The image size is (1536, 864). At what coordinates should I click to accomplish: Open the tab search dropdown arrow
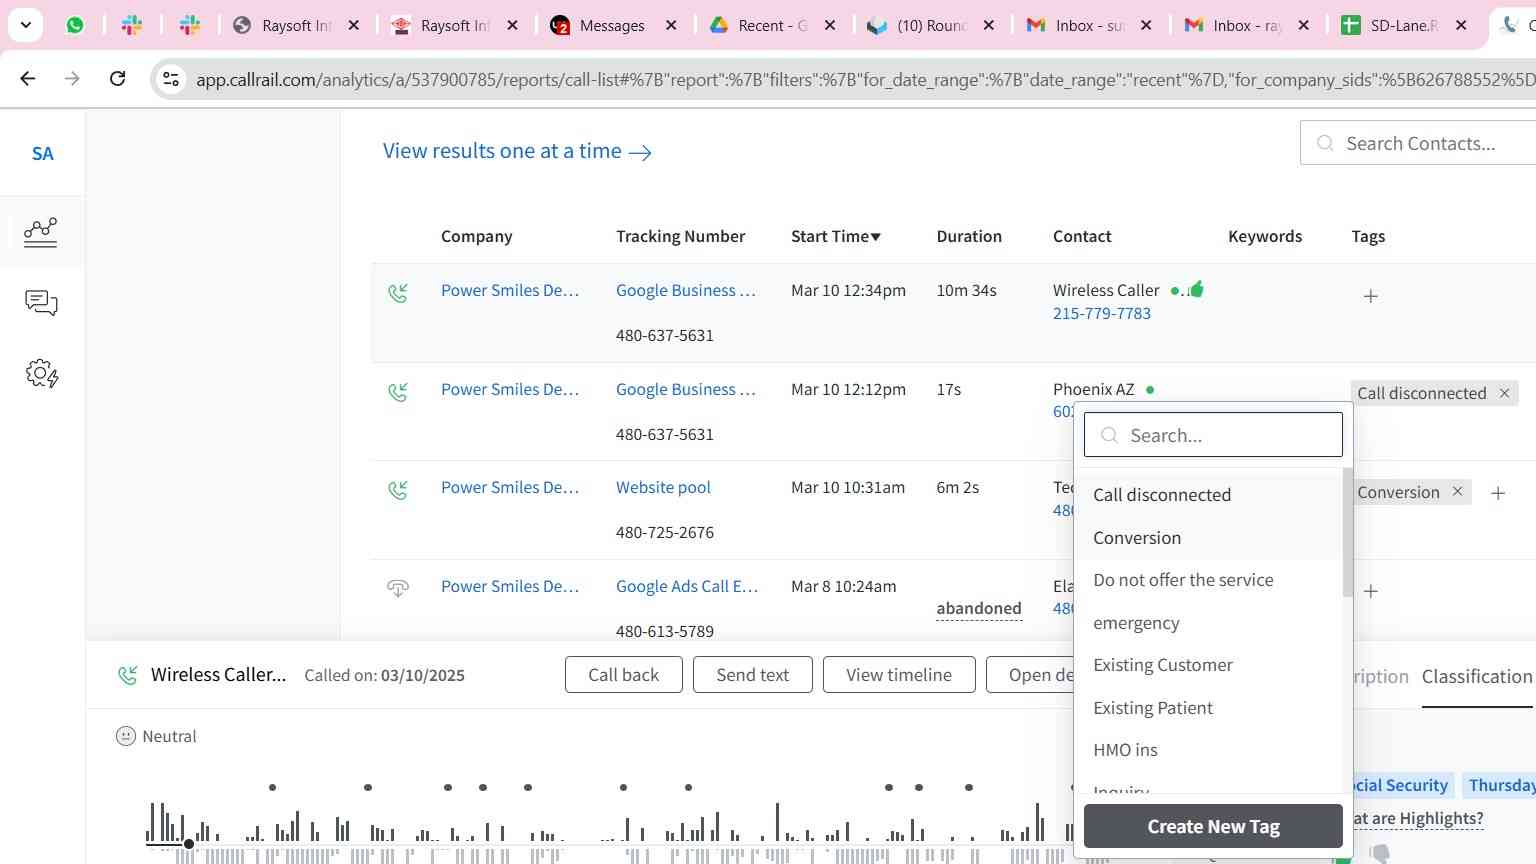25,25
